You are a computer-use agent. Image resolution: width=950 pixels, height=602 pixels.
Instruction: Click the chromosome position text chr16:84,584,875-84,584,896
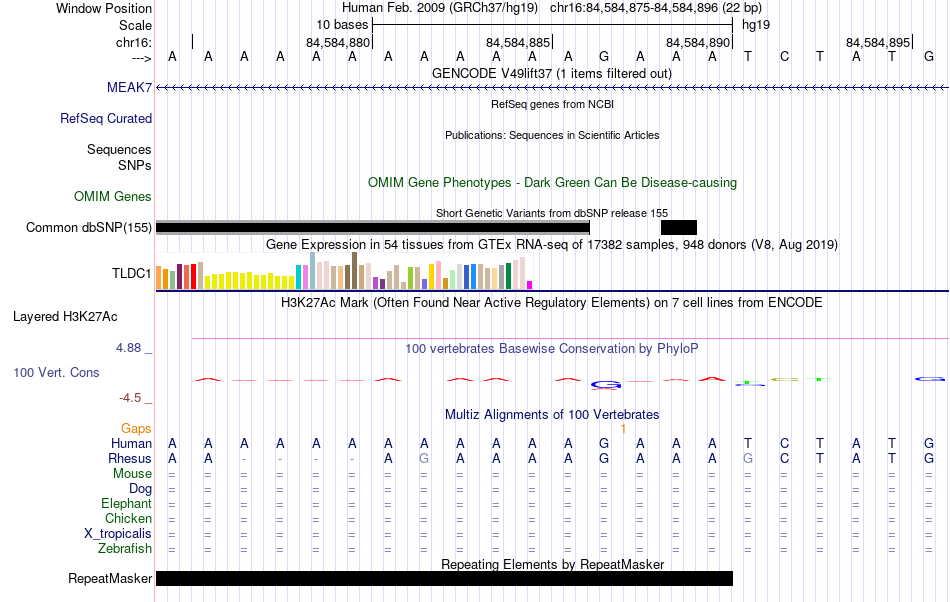(x=634, y=8)
